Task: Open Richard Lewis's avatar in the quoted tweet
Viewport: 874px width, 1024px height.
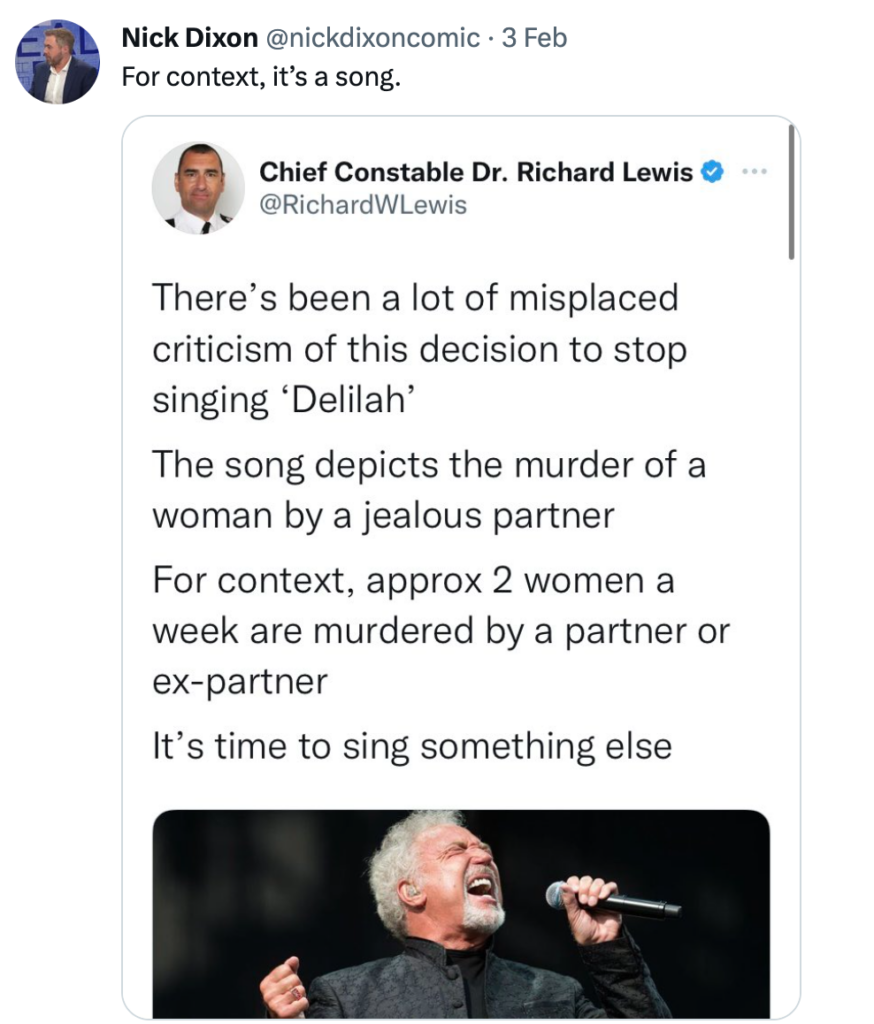Action: (198, 188)
